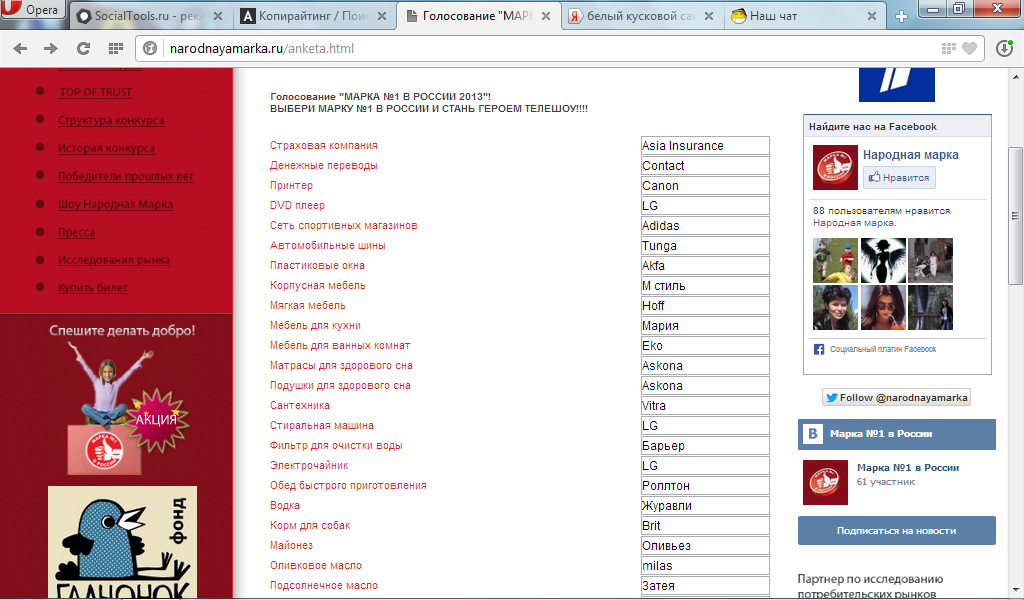
Task: Open Народная марка Facebook page title
Action: click(x=910, y=155)
